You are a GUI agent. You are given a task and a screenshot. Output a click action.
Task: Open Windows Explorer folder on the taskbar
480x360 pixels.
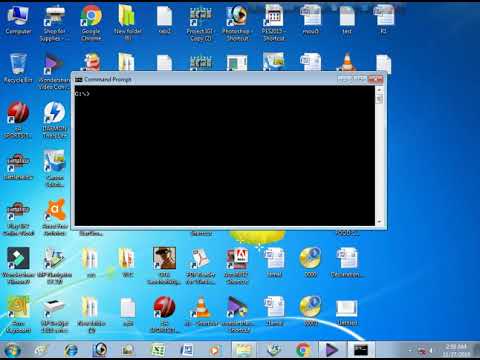[244, 350]
